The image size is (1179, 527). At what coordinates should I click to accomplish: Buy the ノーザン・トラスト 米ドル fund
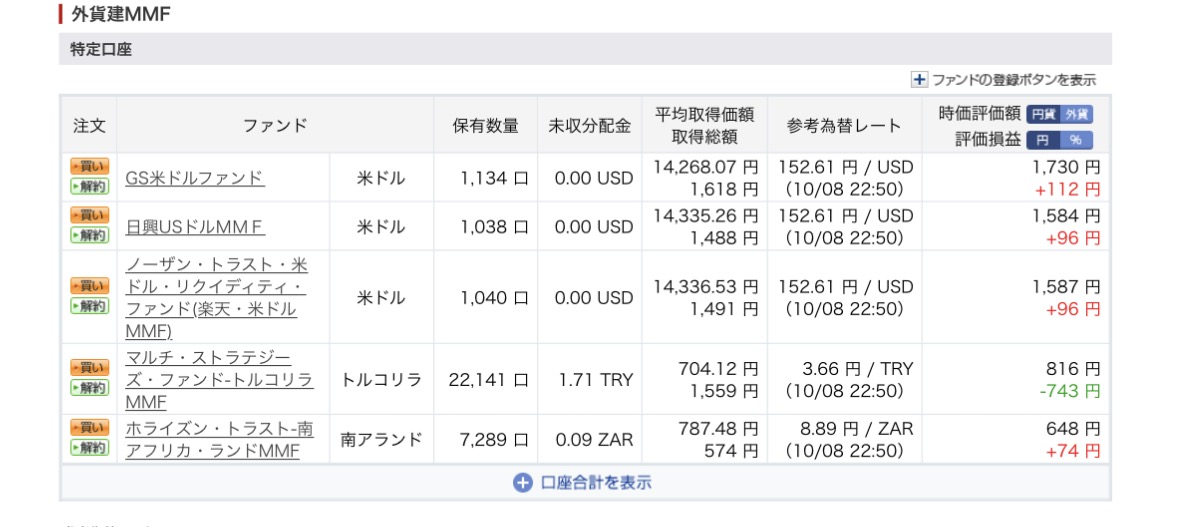[89, 286]
